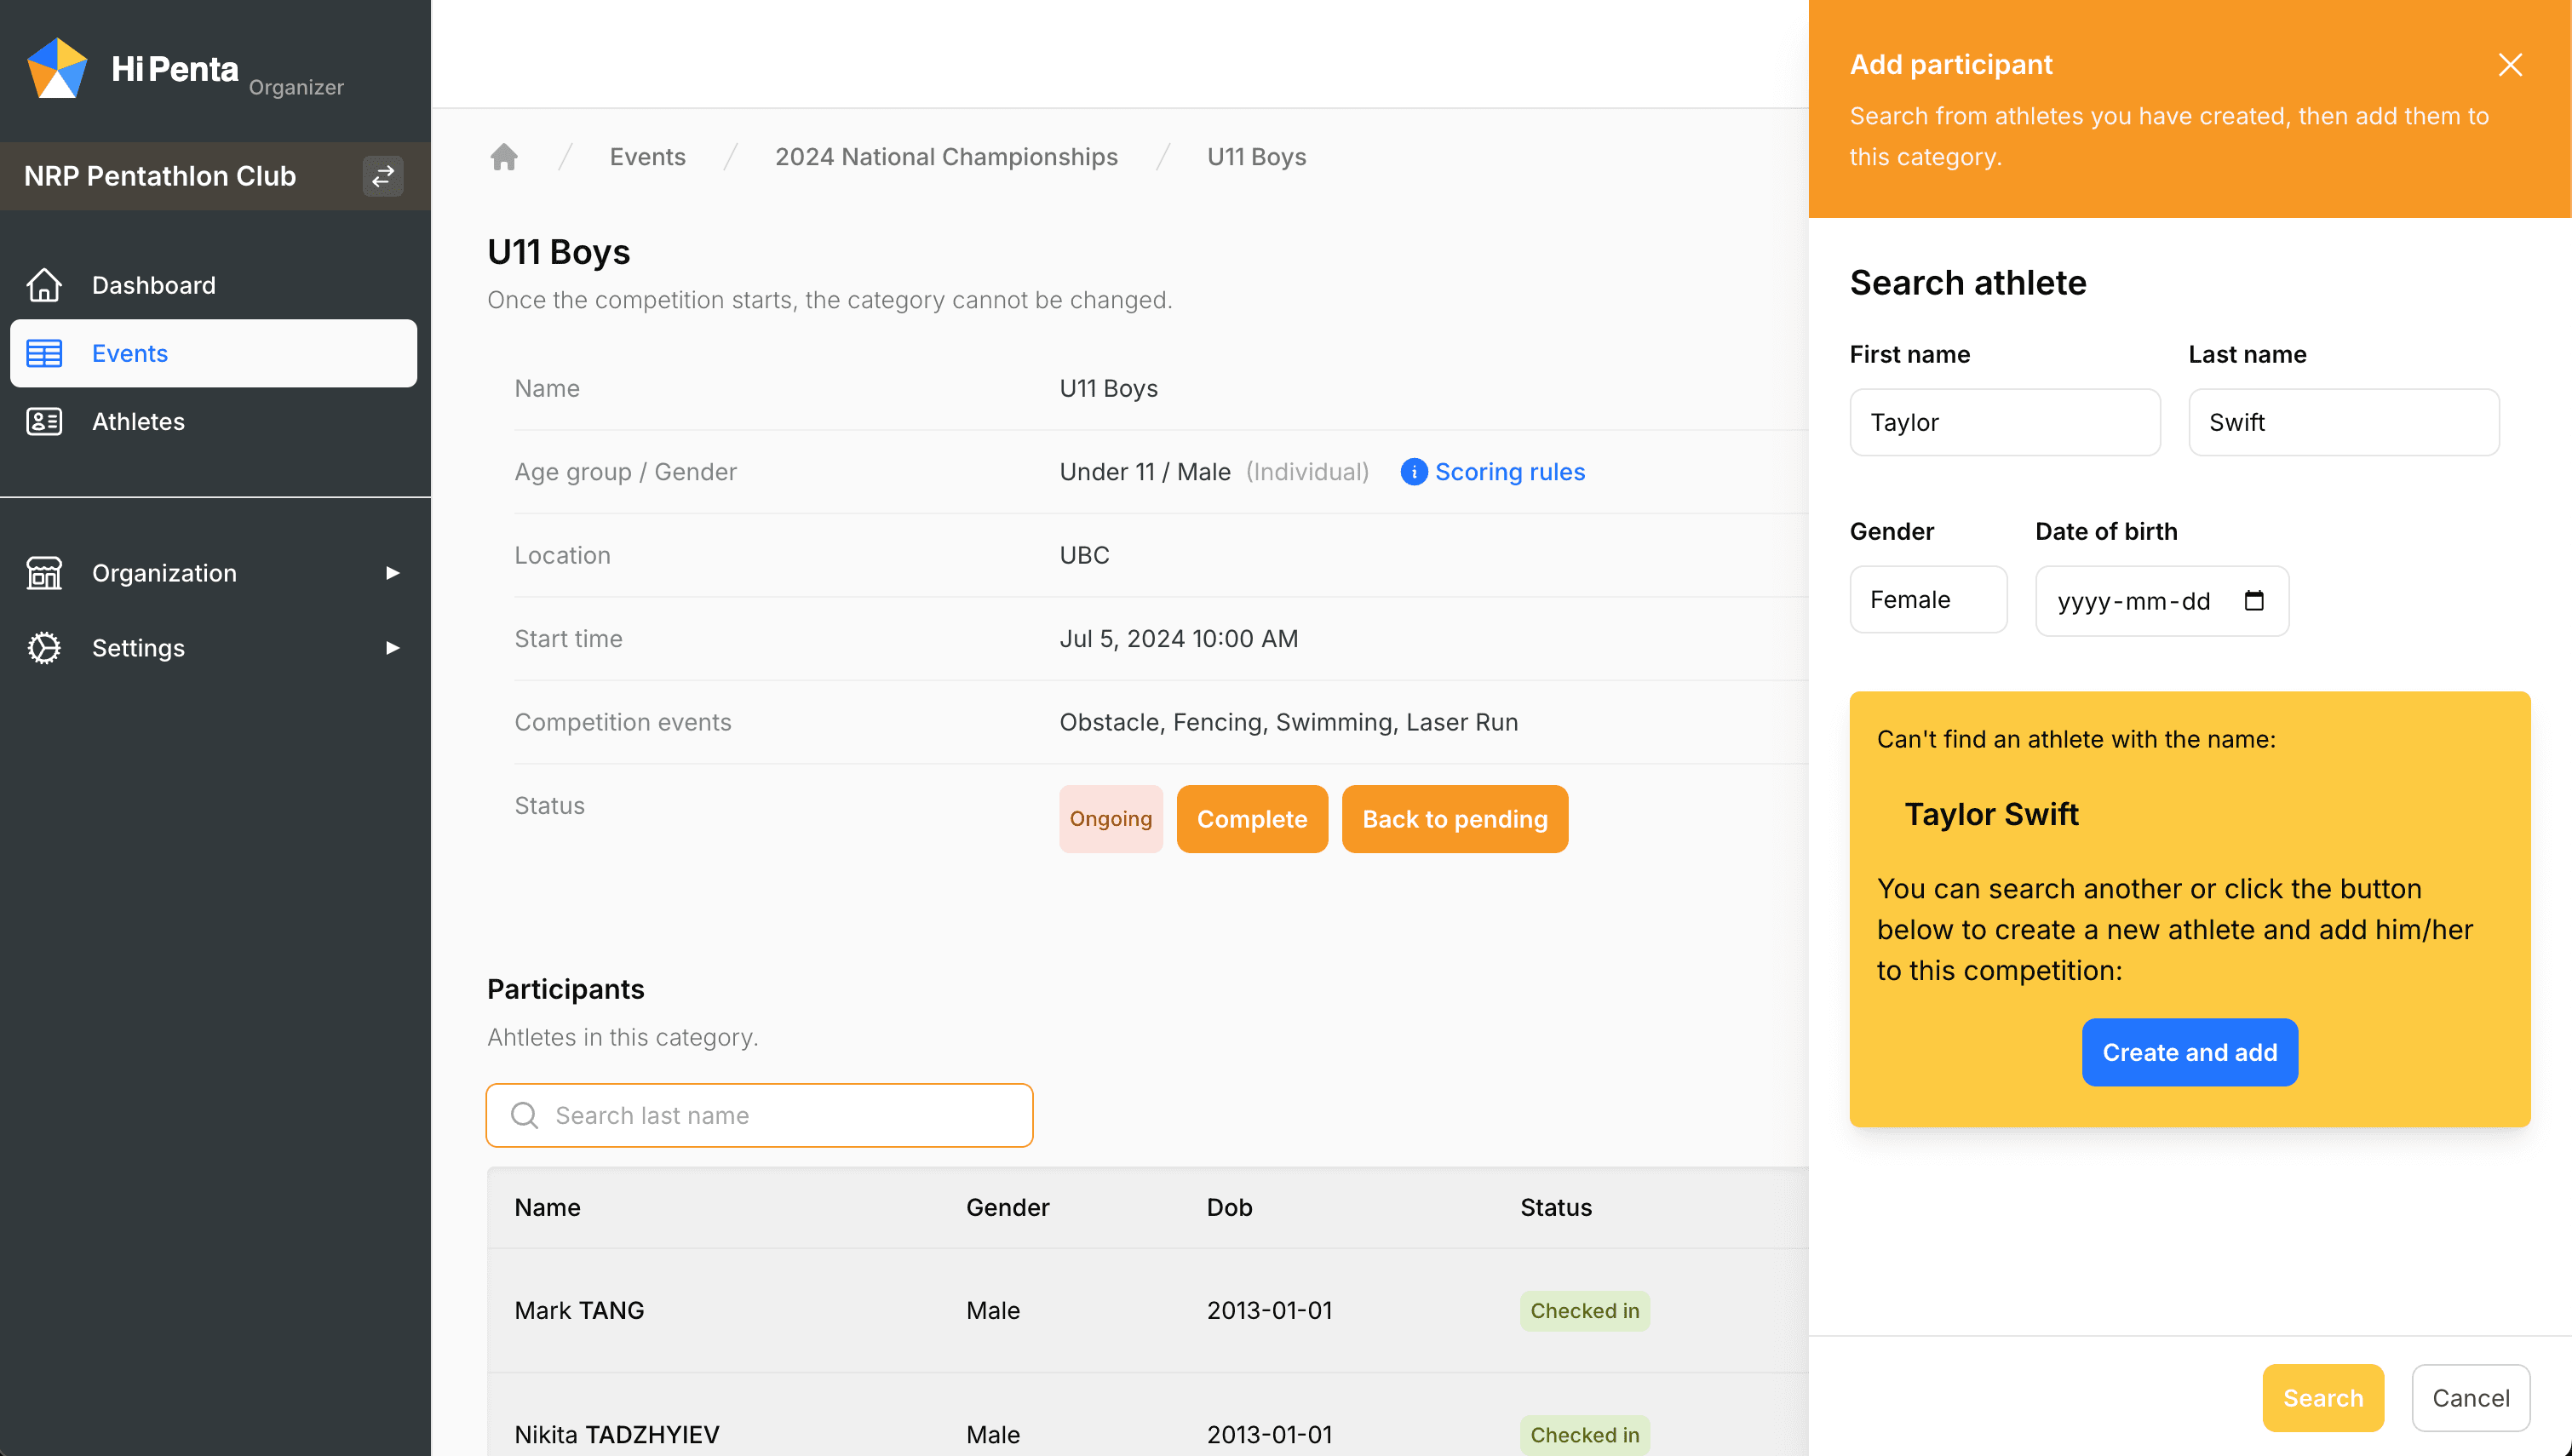Image resolution: width=2572 pixels, height=1456 pixels.
Task: Expand the Settings submenu arrow
Action: coord(392,648)
